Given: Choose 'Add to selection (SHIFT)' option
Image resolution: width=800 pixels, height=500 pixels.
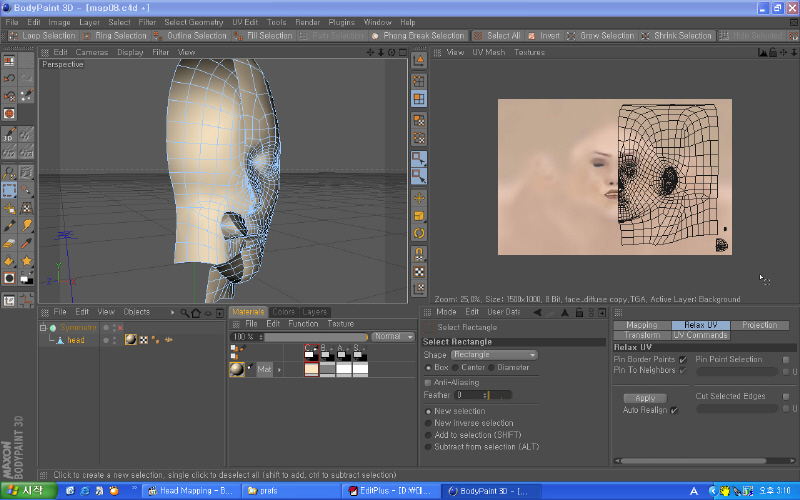Looking at the screenshot, I should pyautogui.click(x=428, y=435).
